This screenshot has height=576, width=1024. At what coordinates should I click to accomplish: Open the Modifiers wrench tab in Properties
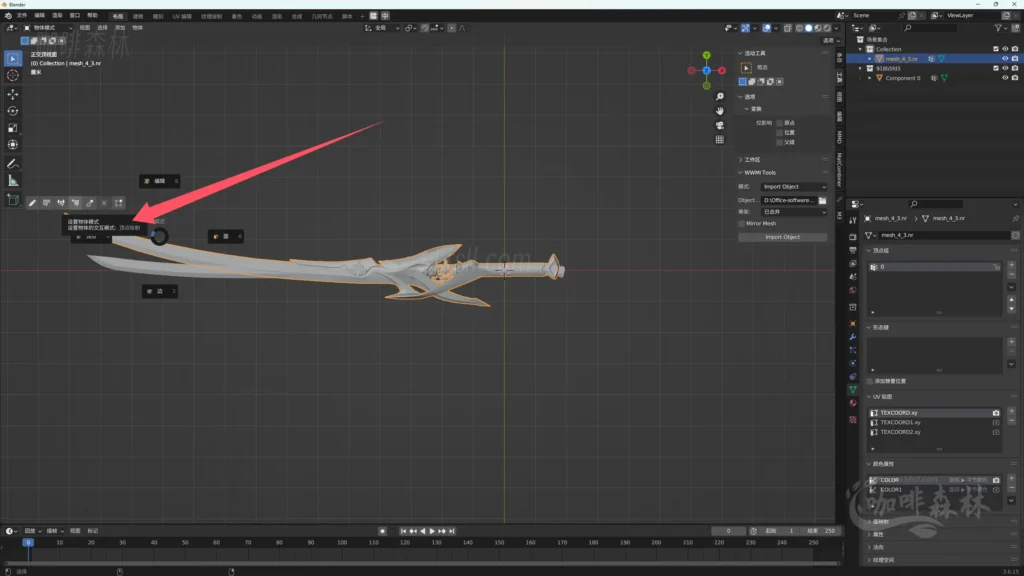point(852,337)
